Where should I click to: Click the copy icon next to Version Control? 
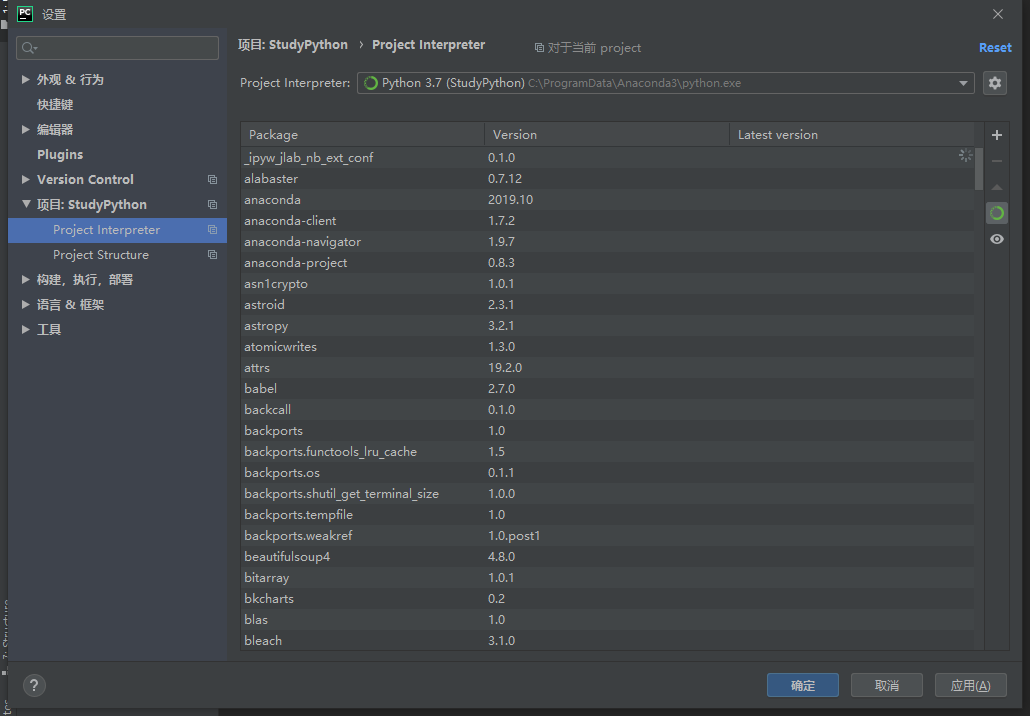pos(212,179)
